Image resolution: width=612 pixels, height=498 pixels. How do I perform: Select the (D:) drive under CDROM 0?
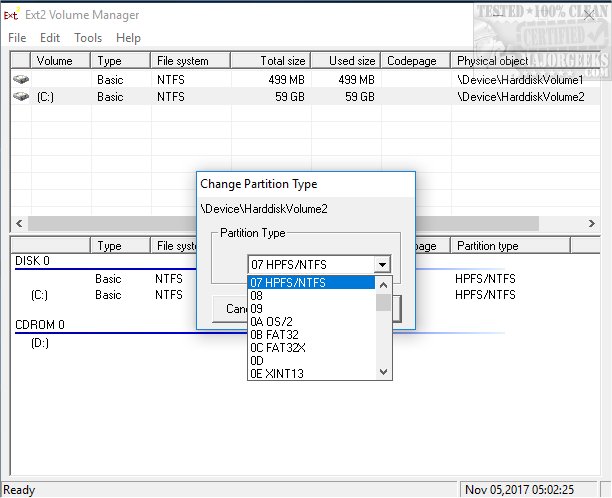[x=39, y=343]
